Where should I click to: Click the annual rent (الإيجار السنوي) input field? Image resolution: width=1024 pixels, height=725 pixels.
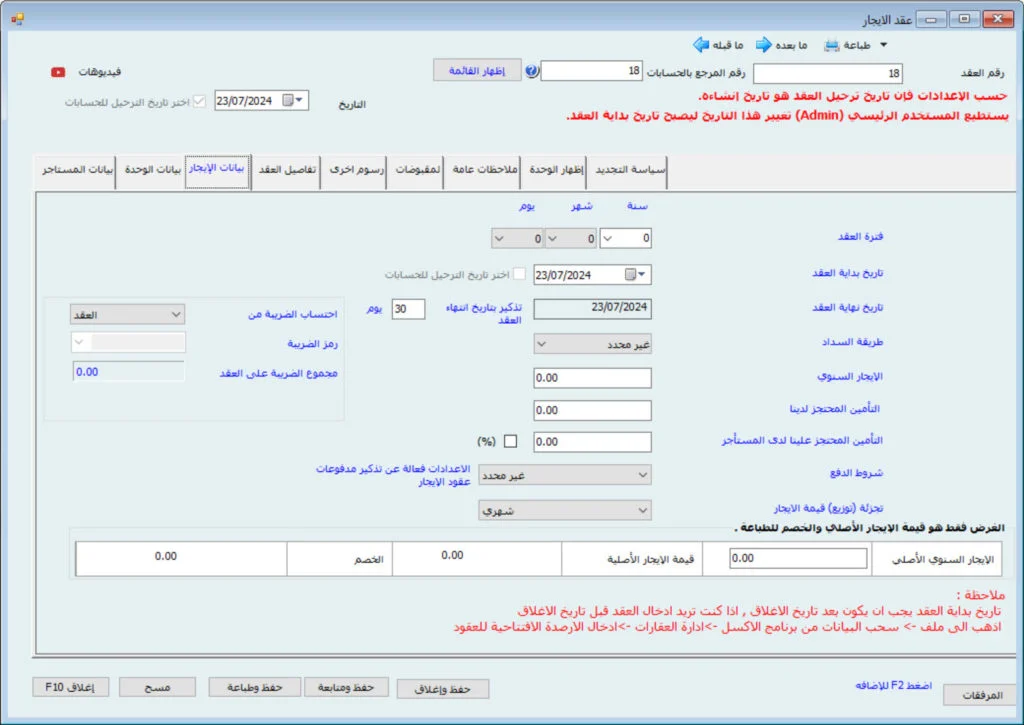click(x=592, y=378)
